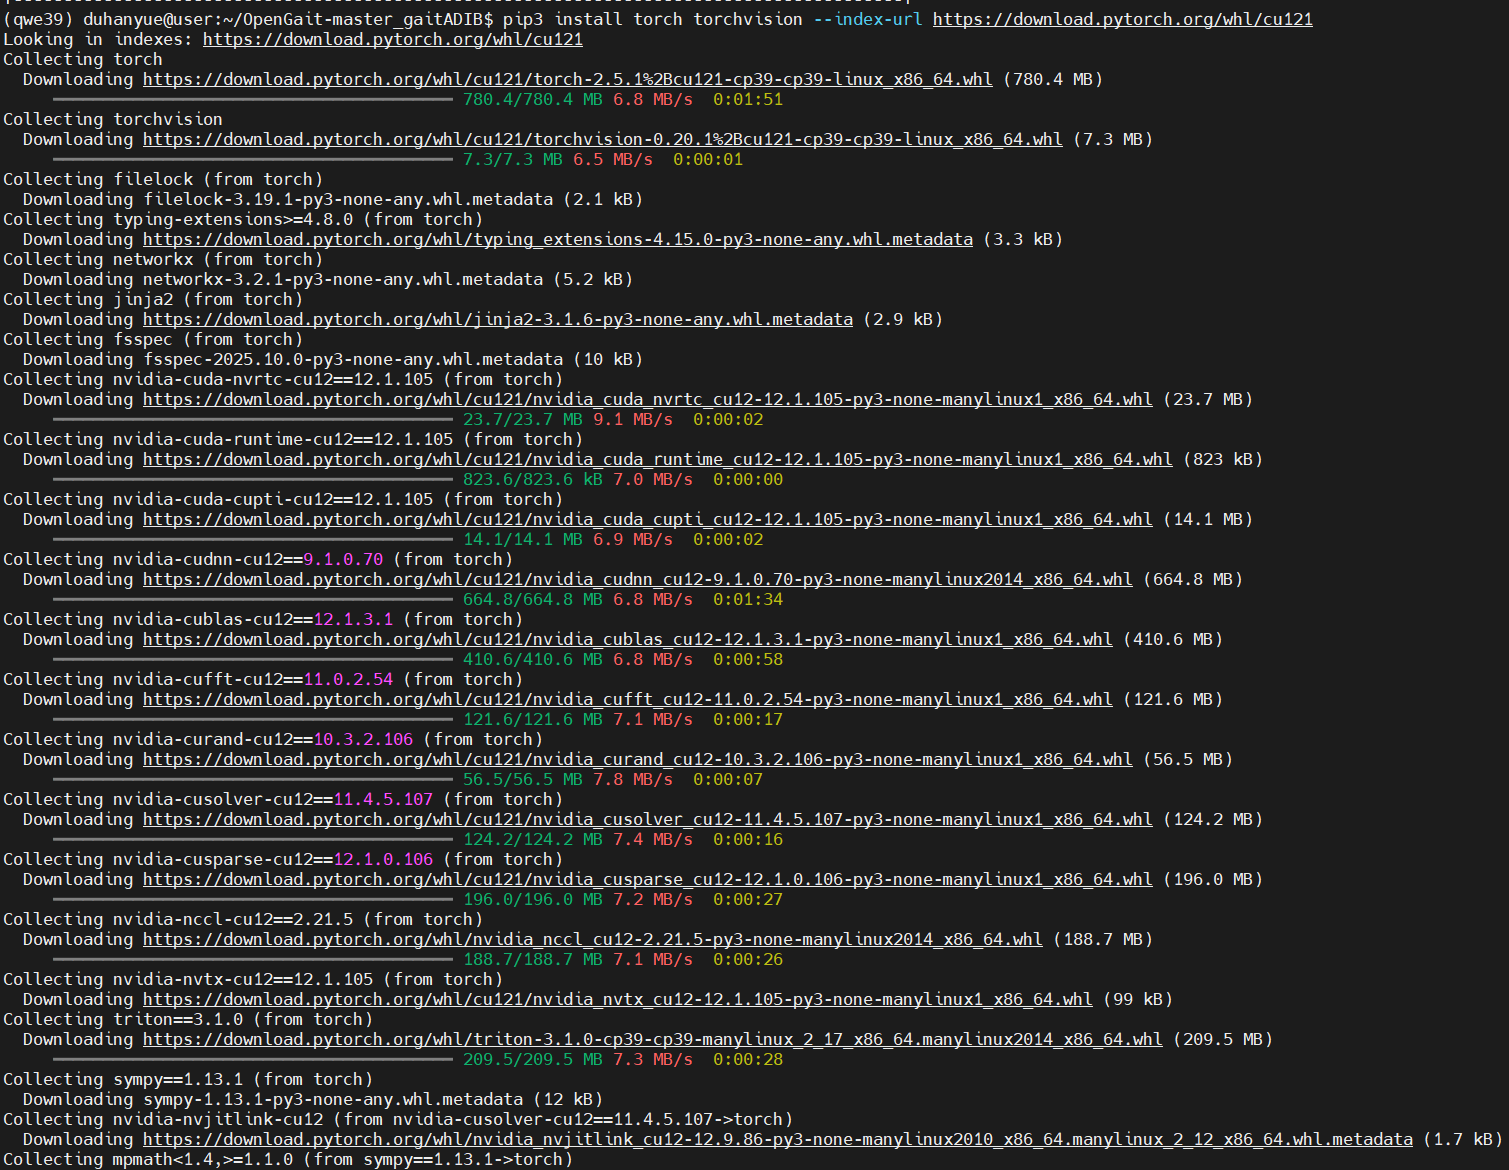Open the torchvision-0.20.1 wheel download link
Image resolution: width=1509 pixels, height=1170 pixels.
pyautogui.click(x=602, y=139)
